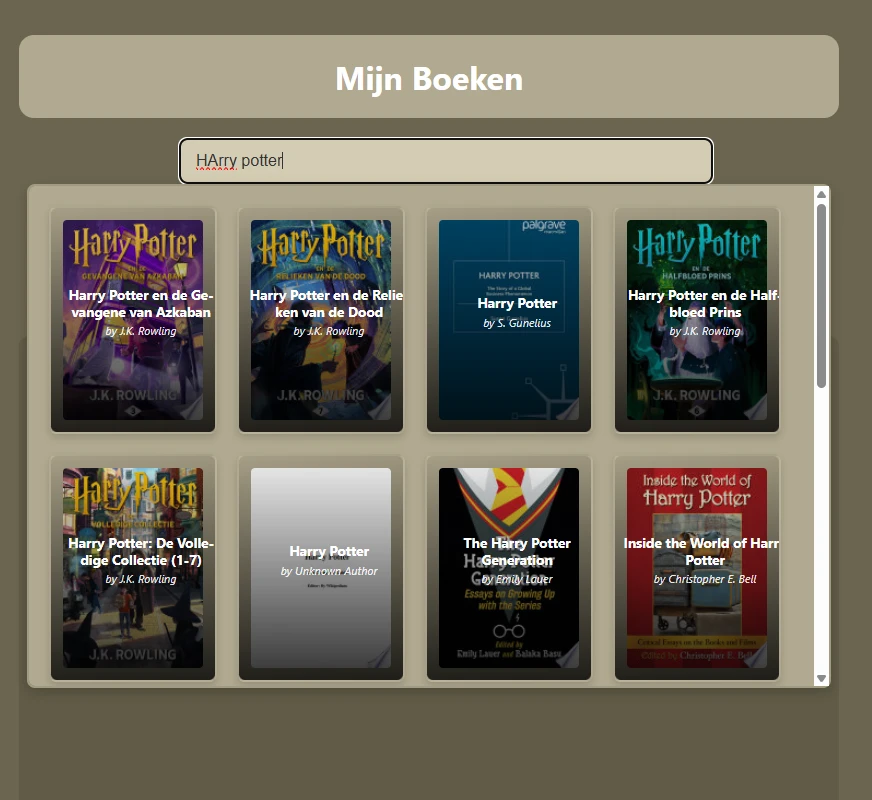Click author S. Gunelius under Harry Potter
872x800 pixels.
(x=516, y=322)
